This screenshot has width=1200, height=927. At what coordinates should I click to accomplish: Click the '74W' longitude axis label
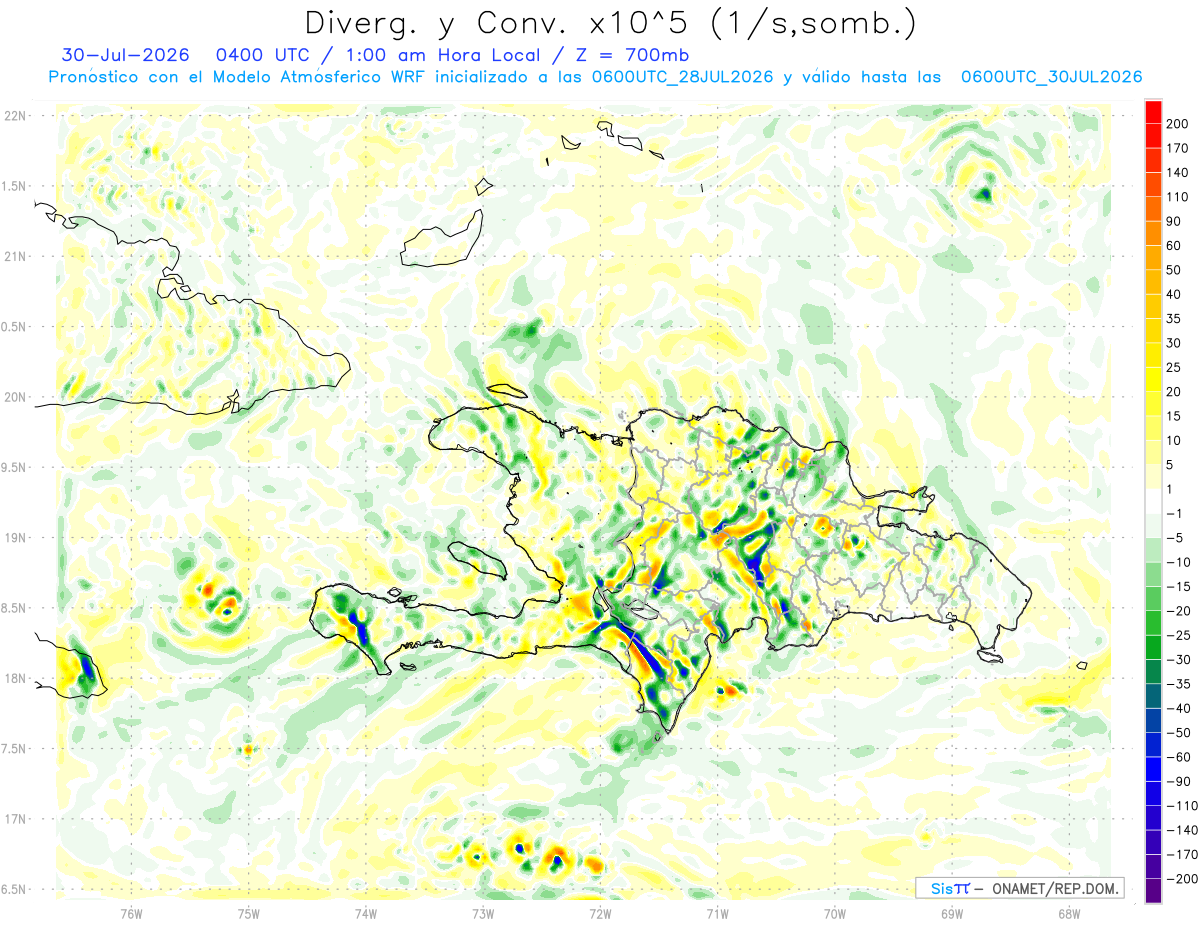[366, 914]
